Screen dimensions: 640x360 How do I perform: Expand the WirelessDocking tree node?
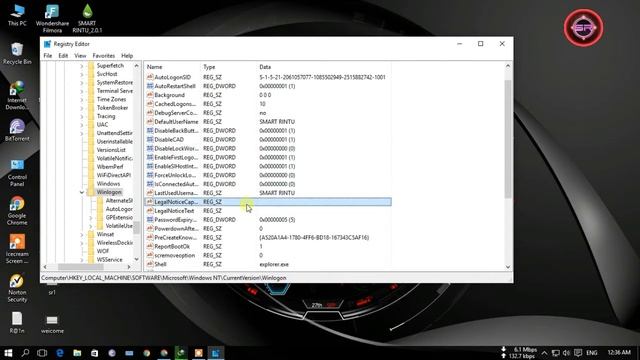[82, 243]
